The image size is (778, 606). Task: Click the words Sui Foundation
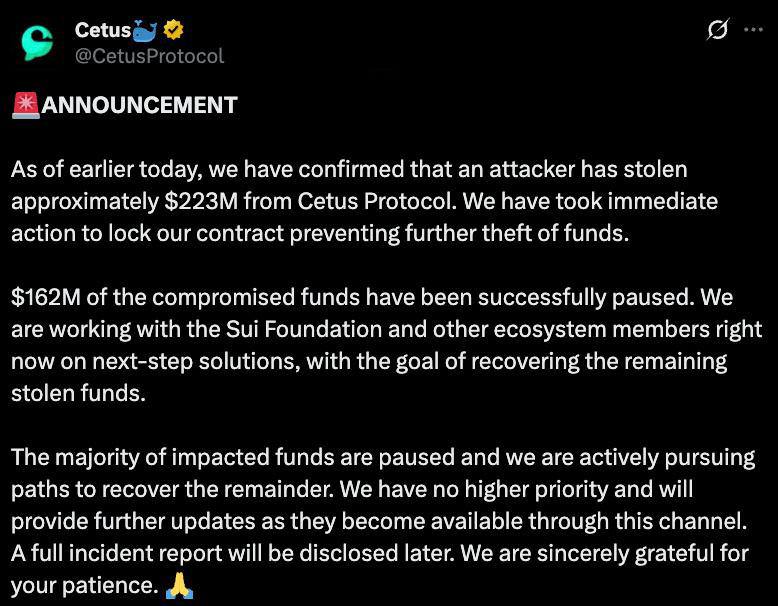click(x=304, y=329)
